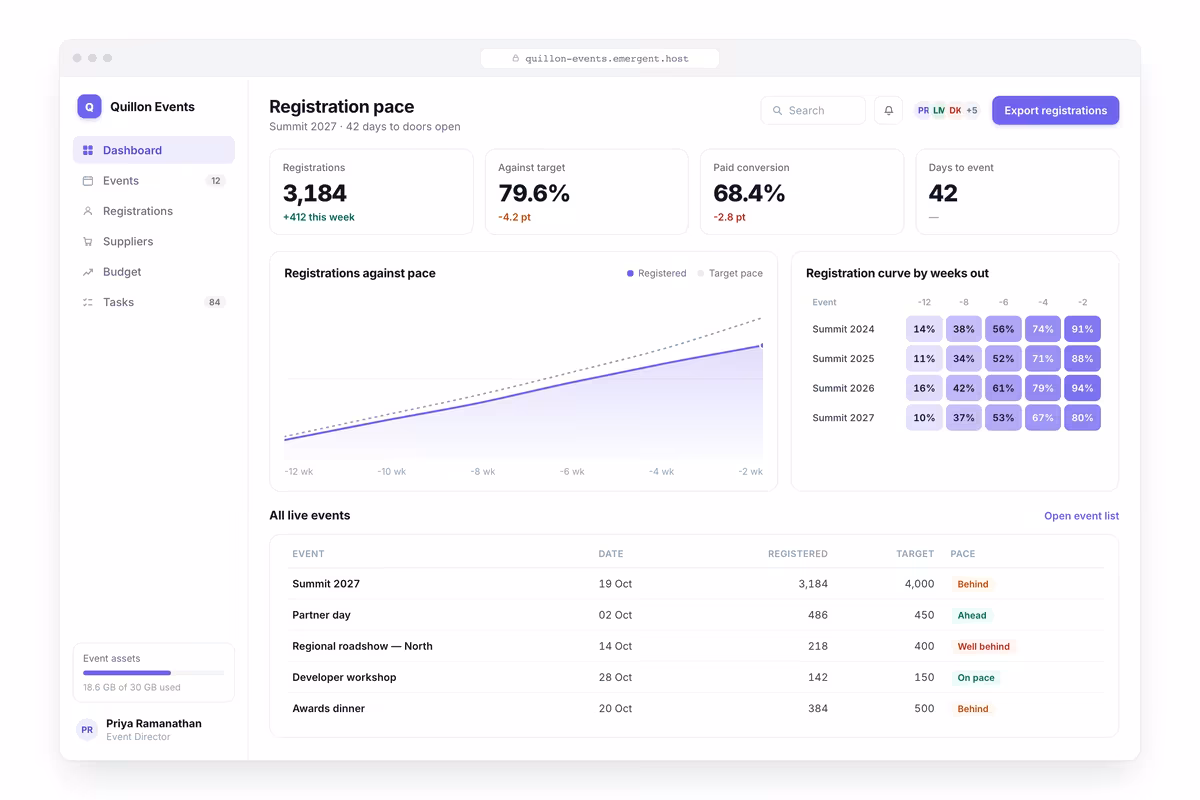The width and height of the screenshot is (1200, 800).
Task: Select the Summit 2027 table row
Action: pyautogui.click(x=694, y=584)
